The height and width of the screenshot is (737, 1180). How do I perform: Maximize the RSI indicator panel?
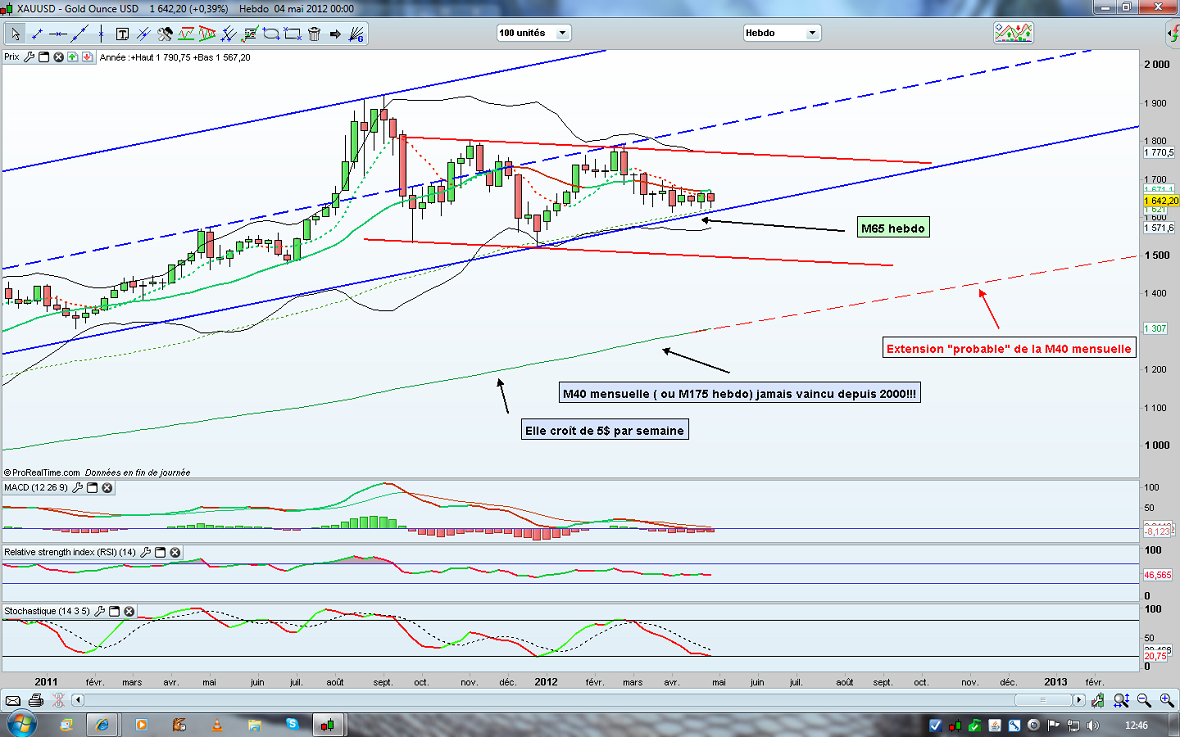tap(159, 552)
